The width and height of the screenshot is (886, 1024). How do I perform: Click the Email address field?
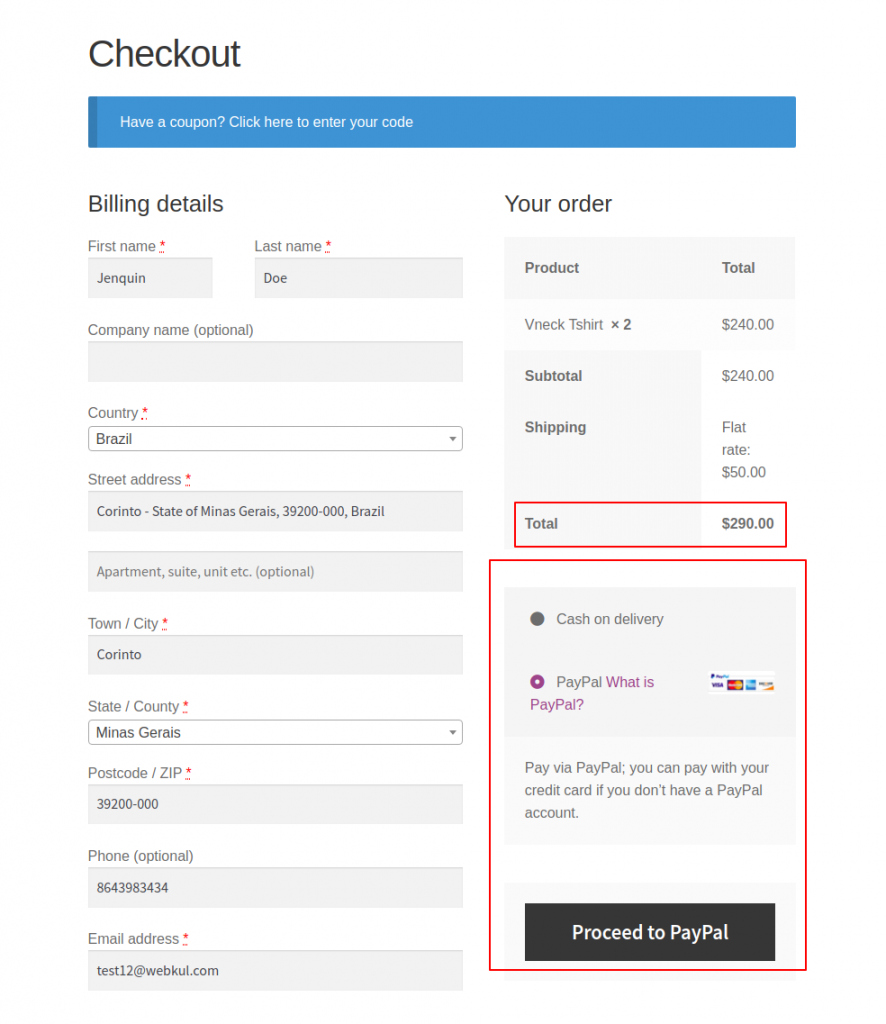(275, 970)
